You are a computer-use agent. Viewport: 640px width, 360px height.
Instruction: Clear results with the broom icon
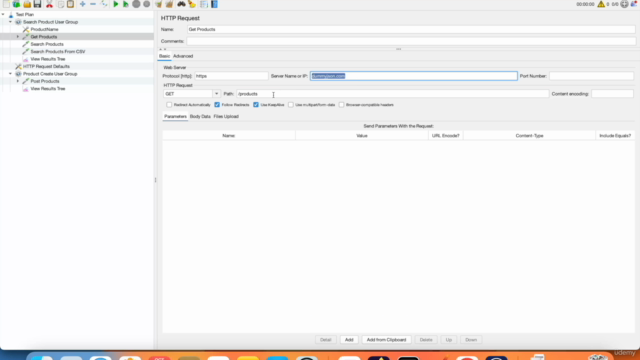pyautogui.click(x=158, y=4)
